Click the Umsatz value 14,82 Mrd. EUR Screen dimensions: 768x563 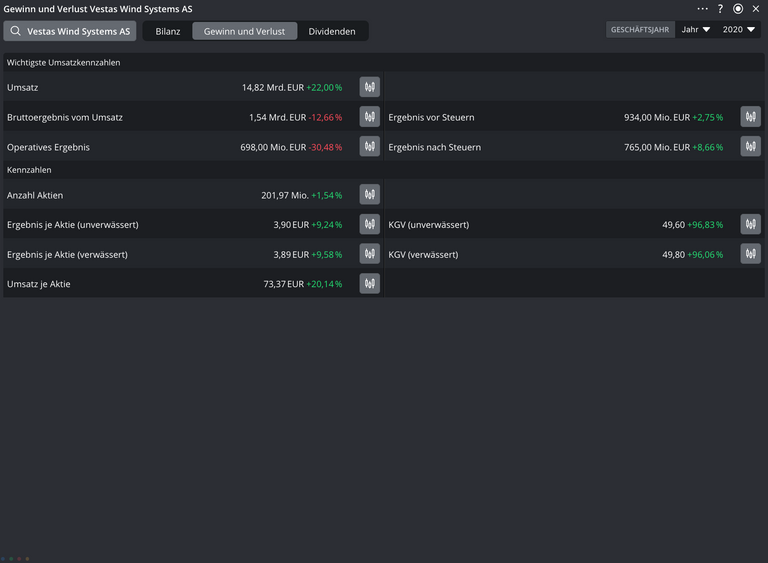tap(273, 88)
